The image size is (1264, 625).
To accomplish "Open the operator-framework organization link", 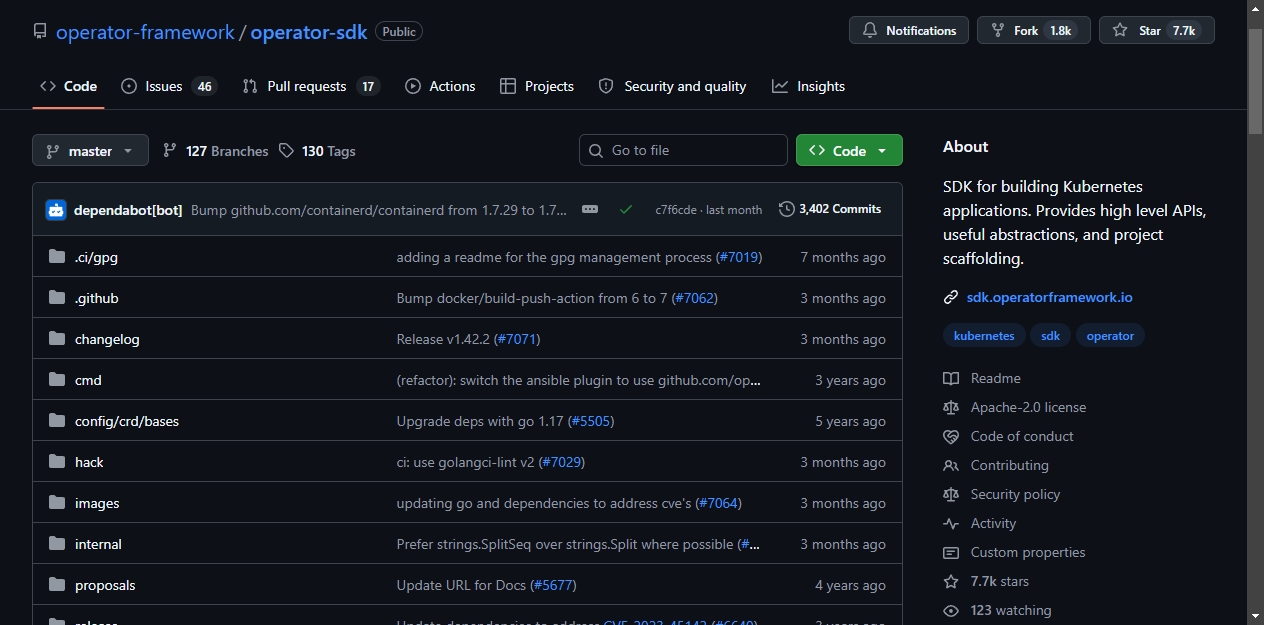I will pos(145,31).
